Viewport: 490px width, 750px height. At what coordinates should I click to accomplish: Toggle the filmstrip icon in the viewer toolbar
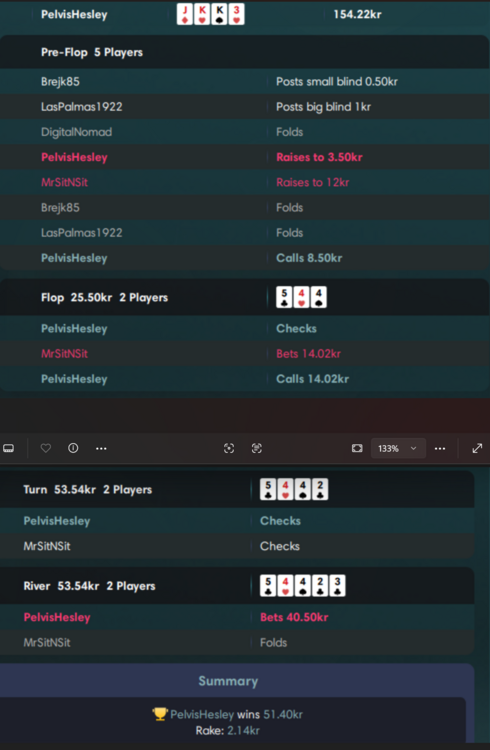pos(9,448)
